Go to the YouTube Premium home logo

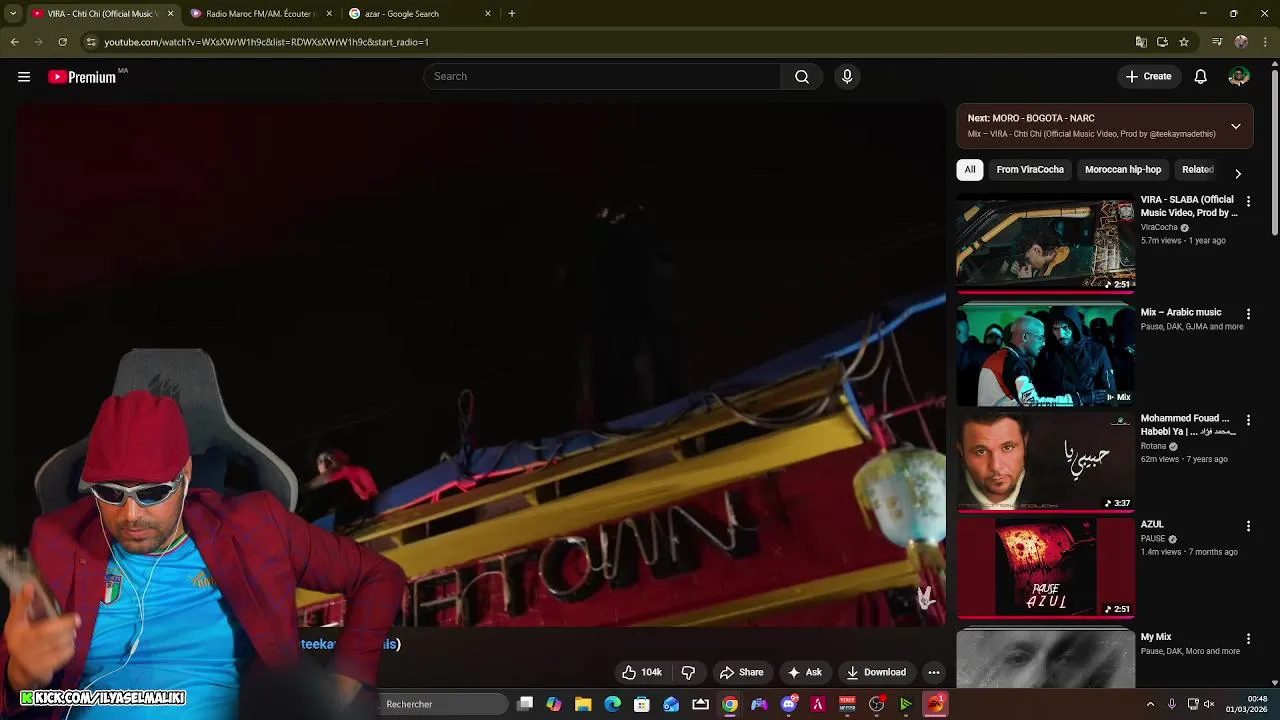(x=82, y=77)
